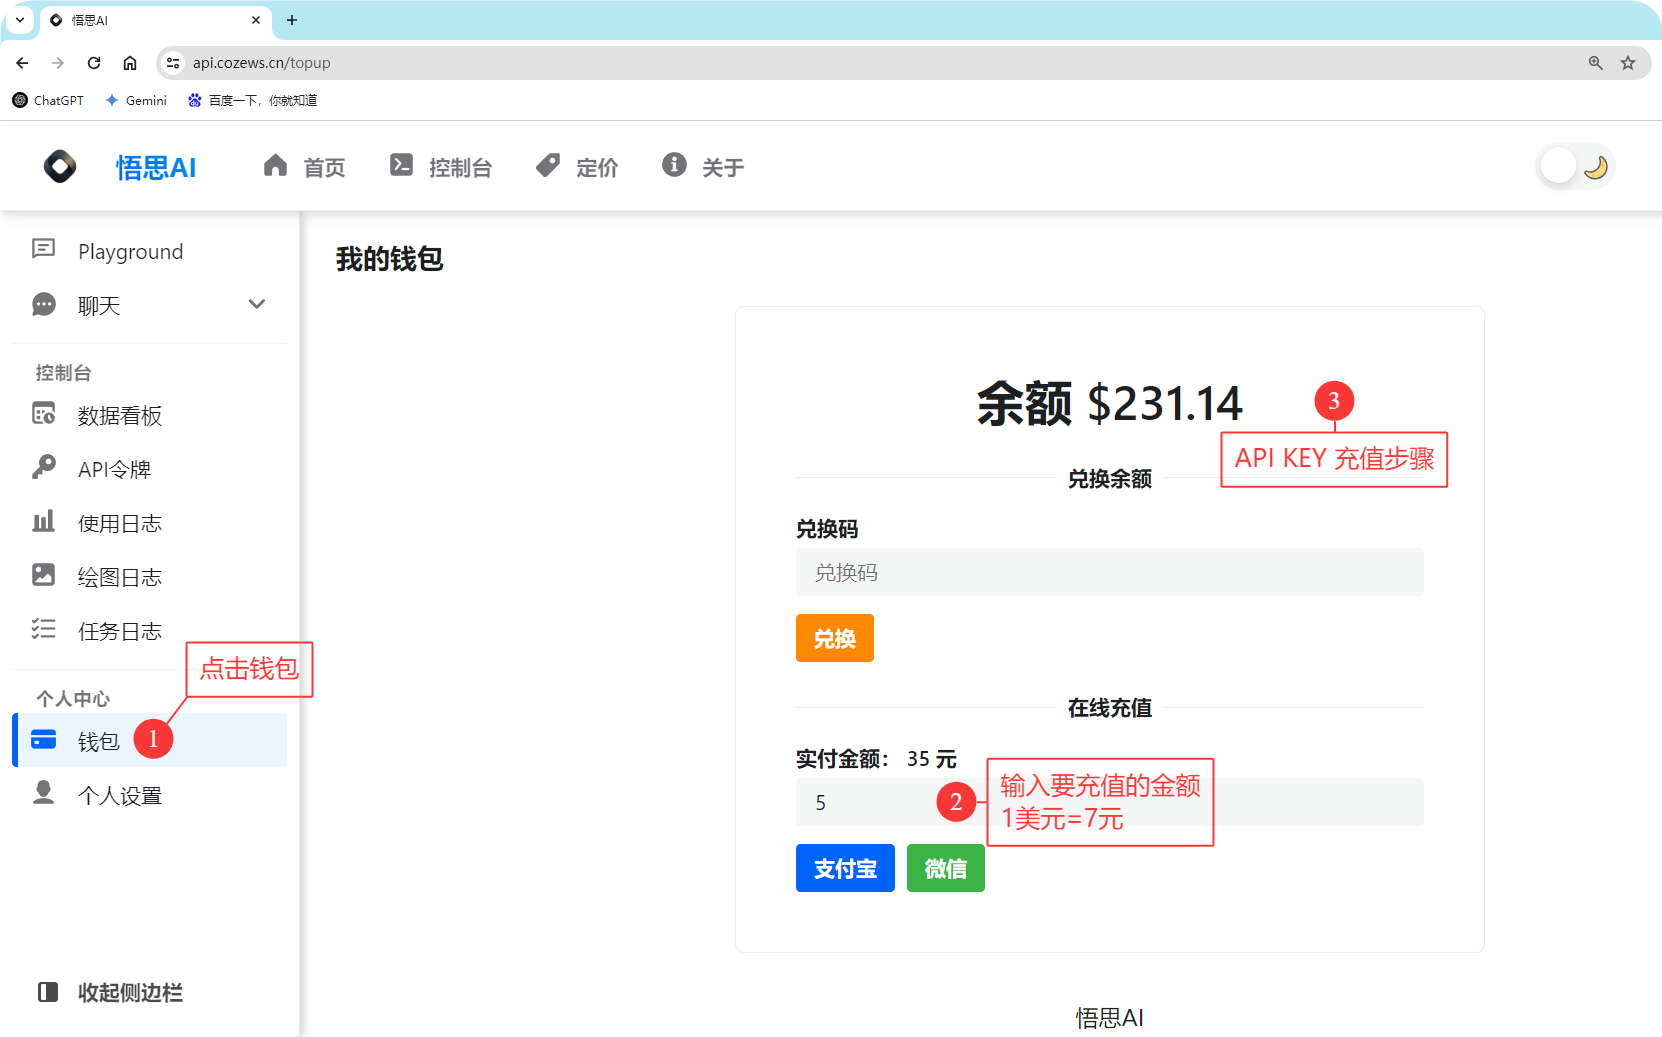1662x1037 pixels.
Task: Pay with the blue 支付宝 button
Action: pos(845,868)
